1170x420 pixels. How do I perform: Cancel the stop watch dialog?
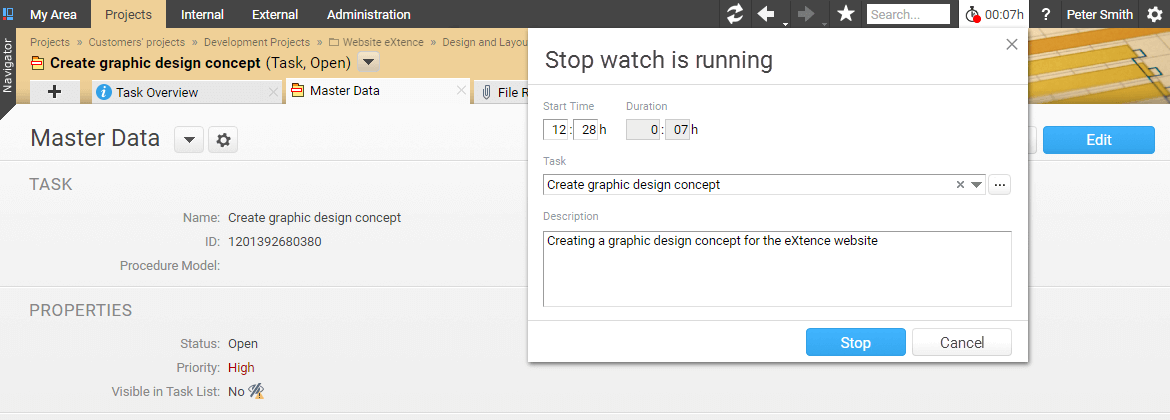tap(961, 342)
